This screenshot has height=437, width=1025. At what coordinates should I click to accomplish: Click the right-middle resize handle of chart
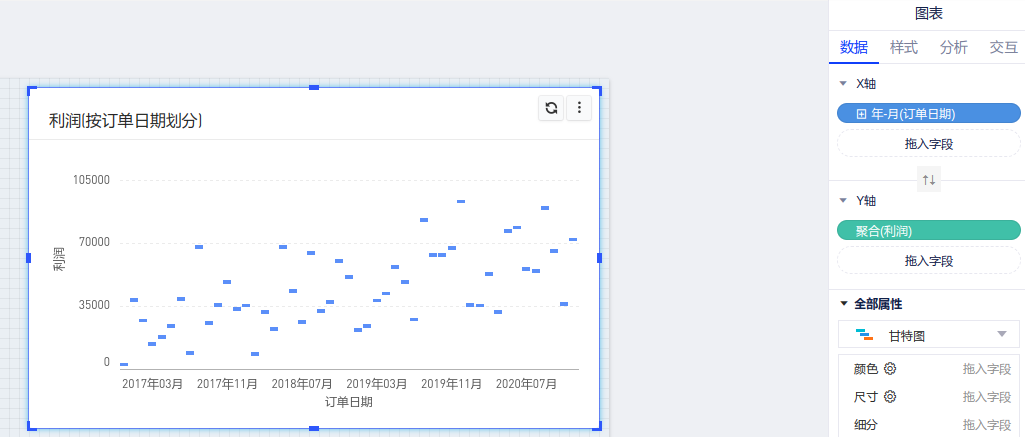tap(600, 258)
